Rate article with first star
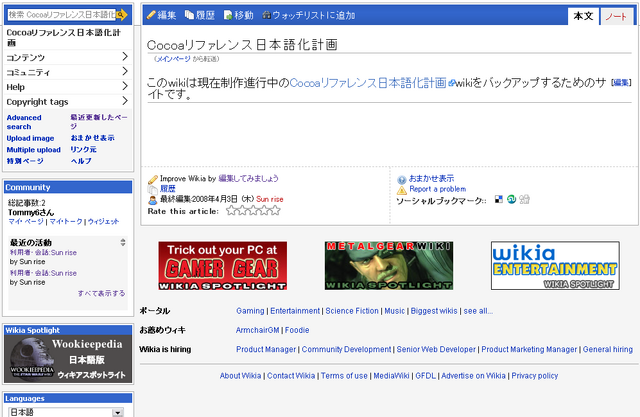The width and height of the screenshot is (640, 417). pyautogui.click(x=232, y=211)
